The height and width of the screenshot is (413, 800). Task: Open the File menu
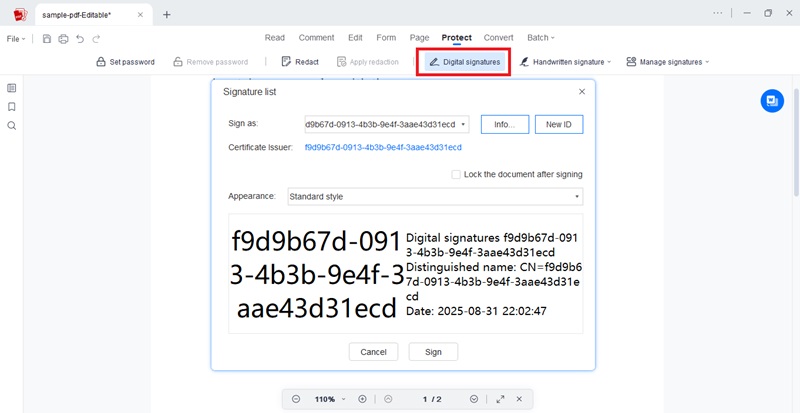[16, 39]
